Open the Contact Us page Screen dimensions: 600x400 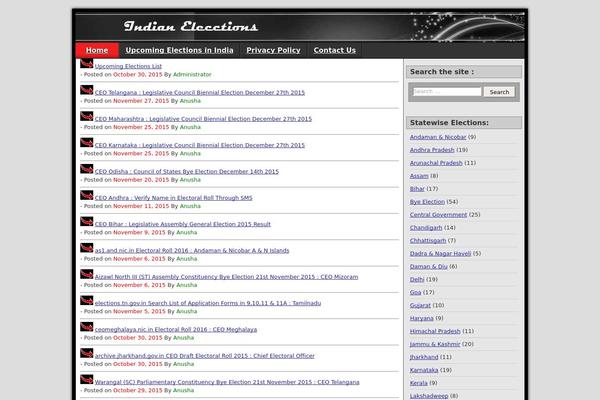point(334,50)
